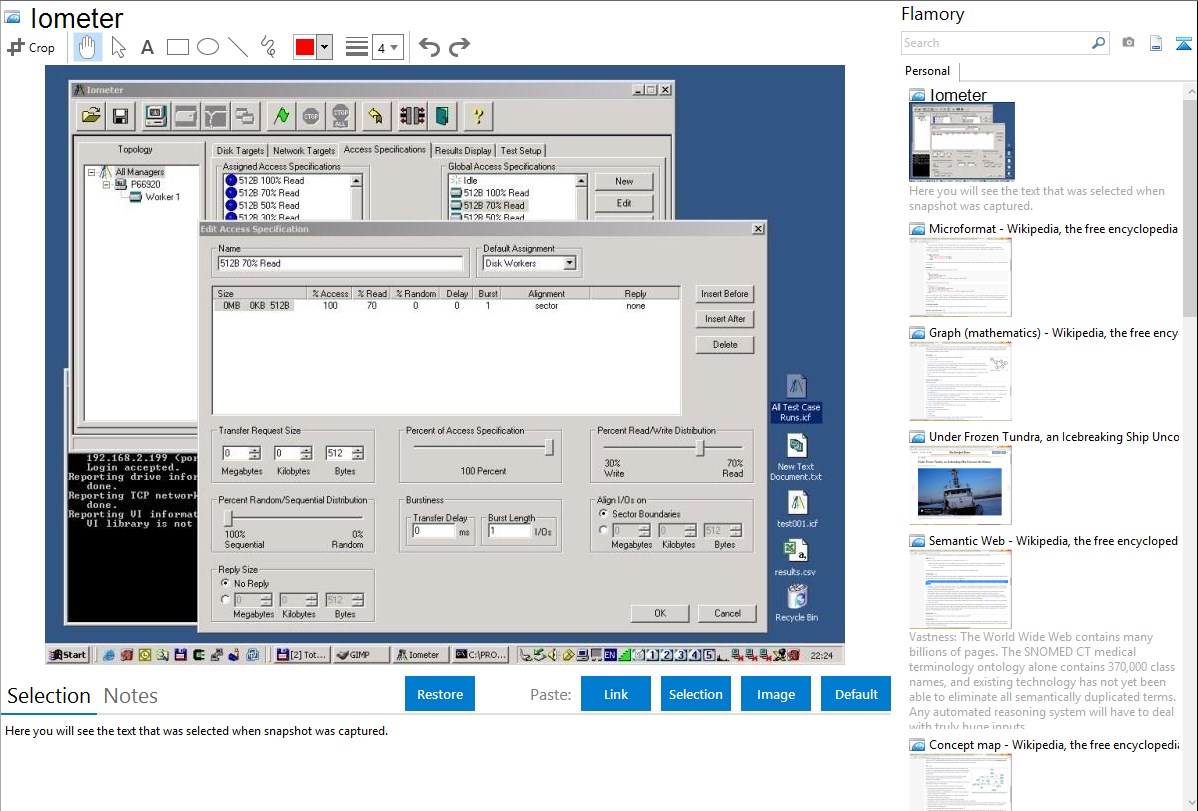Click the camera capture icon
The height and width of the screenshot is (811, 1198).
1128,43
